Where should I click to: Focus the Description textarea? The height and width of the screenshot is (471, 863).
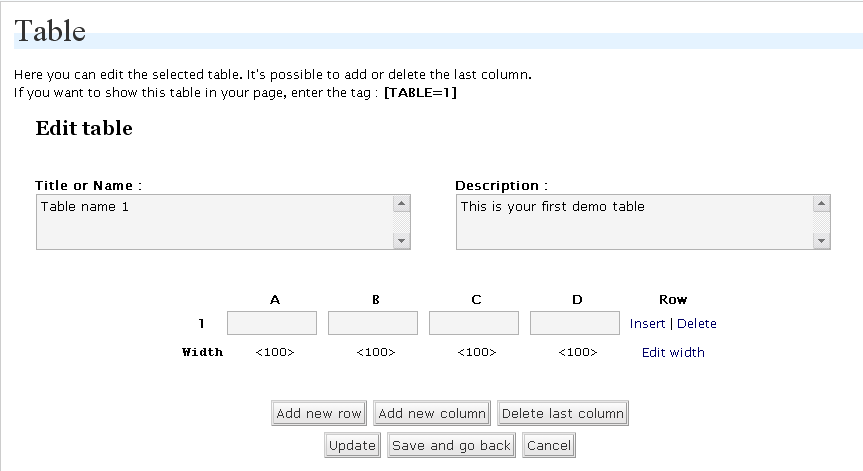coord(634,221)
